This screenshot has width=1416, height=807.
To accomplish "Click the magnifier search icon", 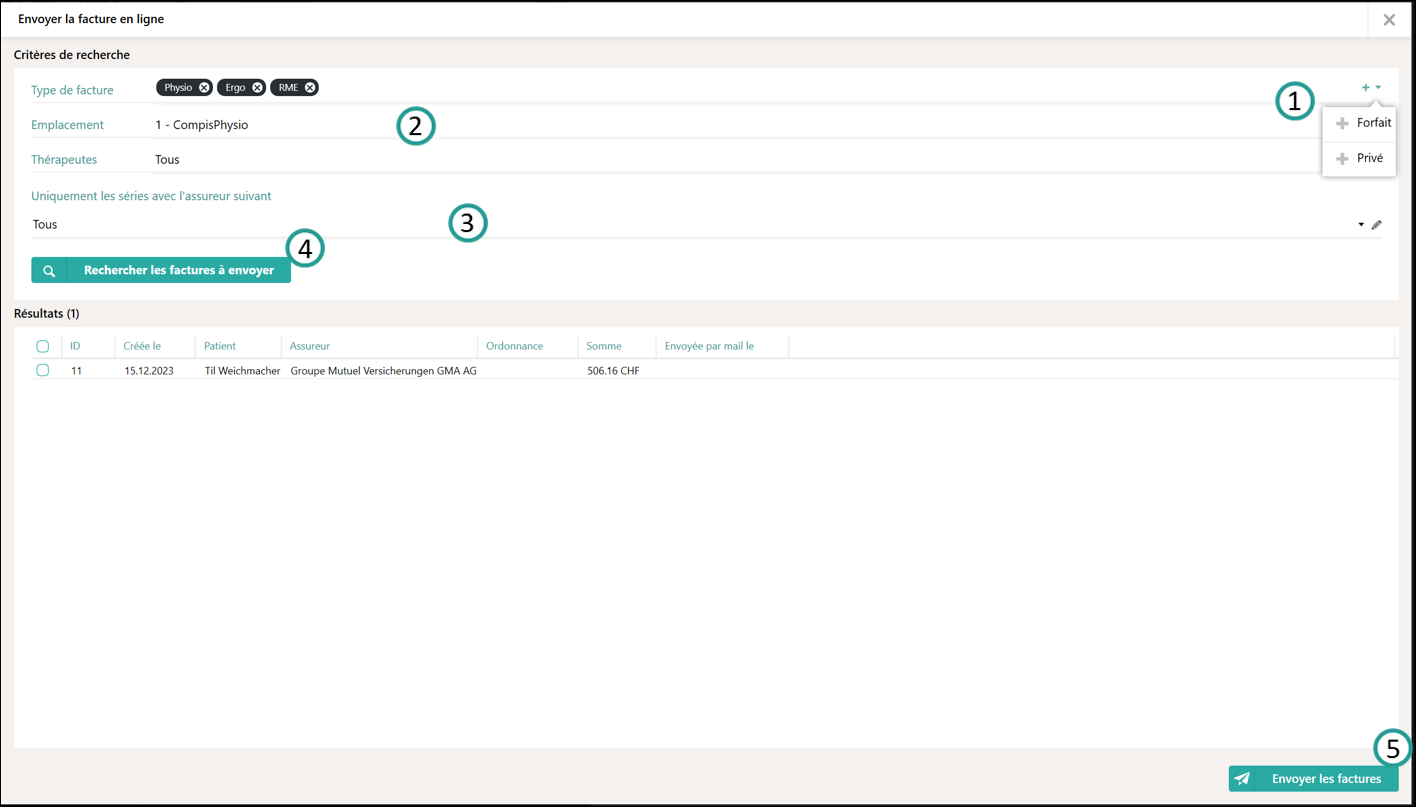I will (49, 271).
